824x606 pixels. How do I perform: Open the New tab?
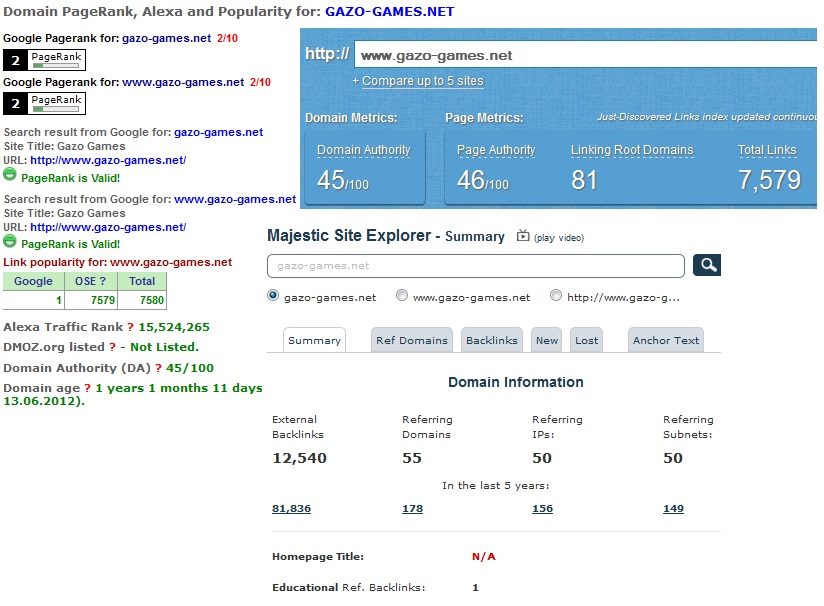point(547,340)
